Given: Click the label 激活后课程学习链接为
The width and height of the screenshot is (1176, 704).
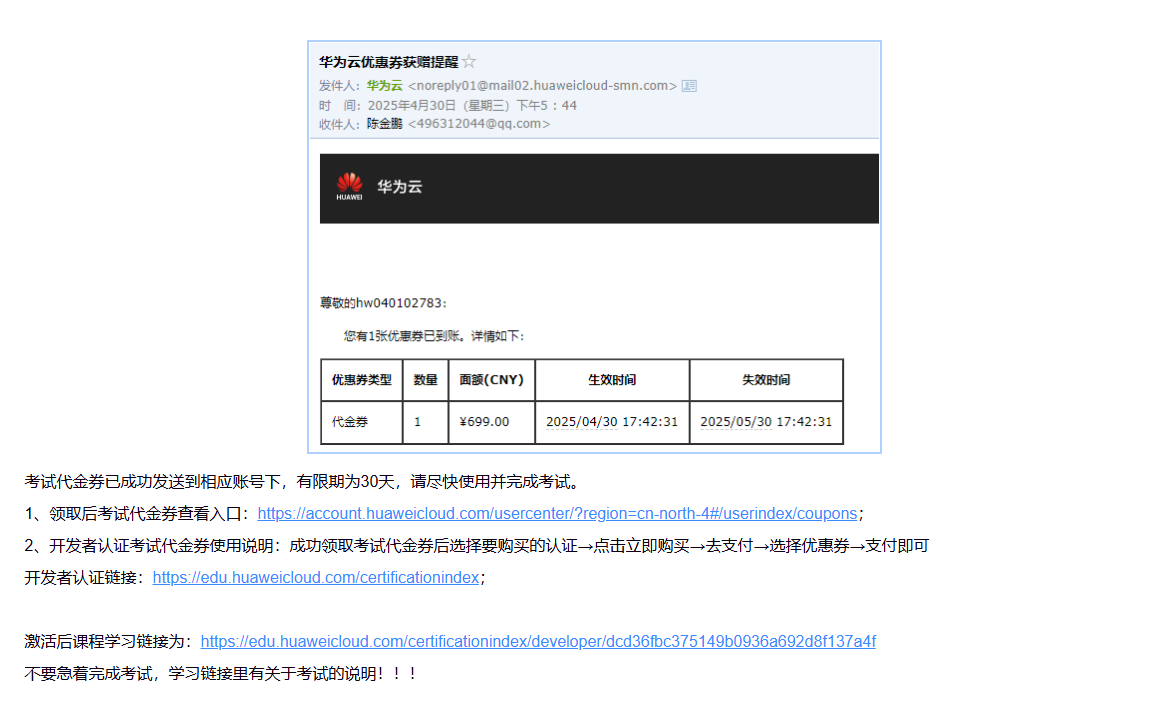Looking at the screenshot, I should click(110, 642).
